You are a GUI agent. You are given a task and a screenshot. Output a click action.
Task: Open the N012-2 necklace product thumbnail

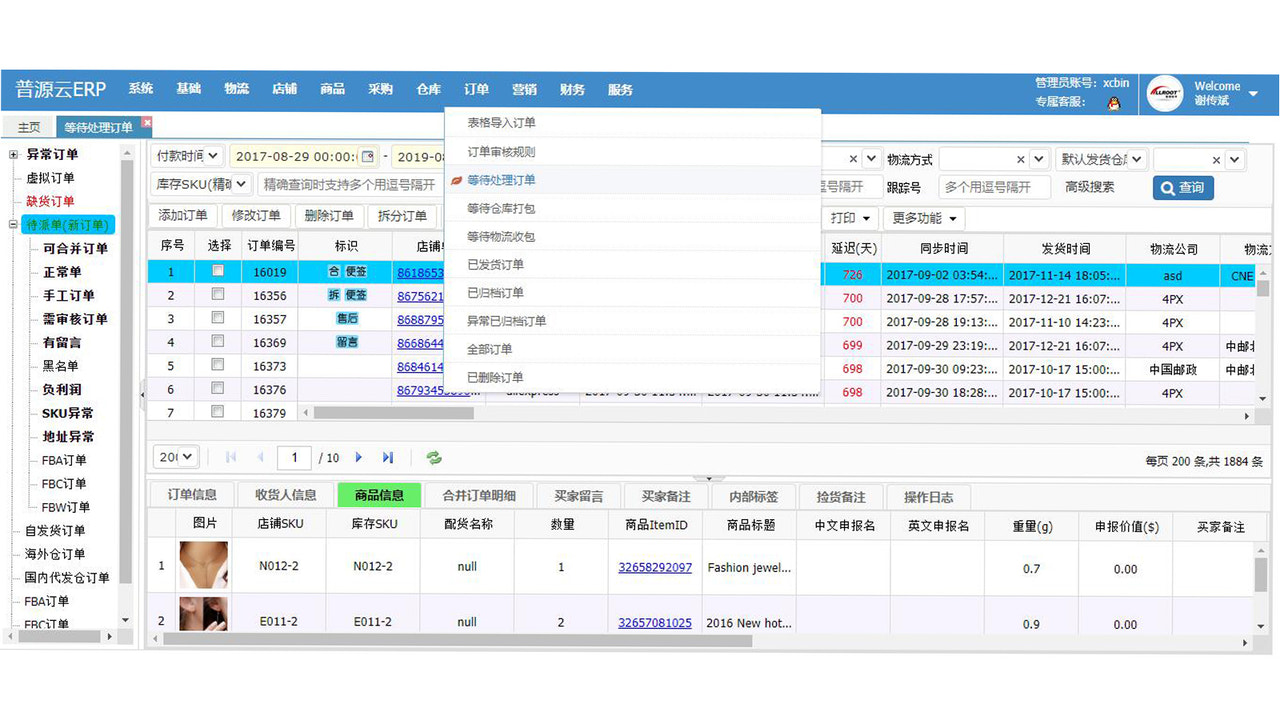(203, 566)
